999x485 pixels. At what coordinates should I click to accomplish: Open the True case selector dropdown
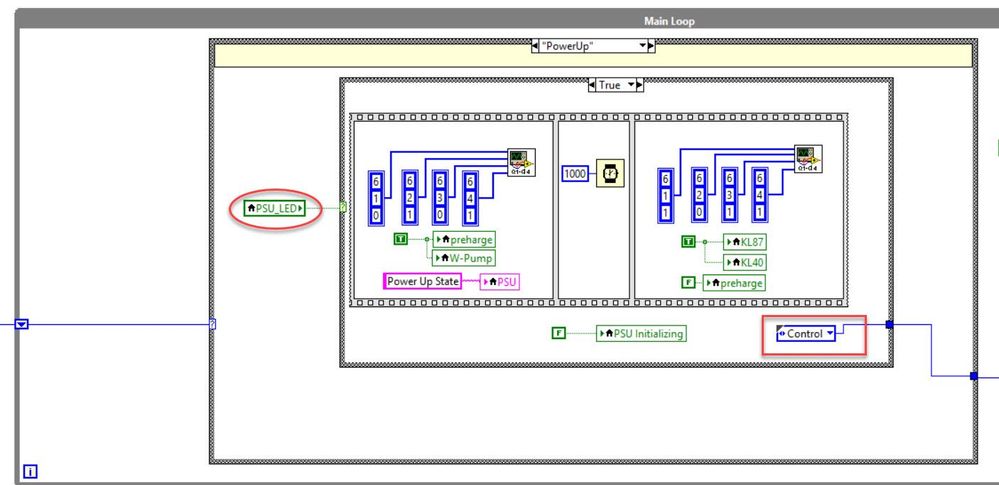[x=631, y=85]
